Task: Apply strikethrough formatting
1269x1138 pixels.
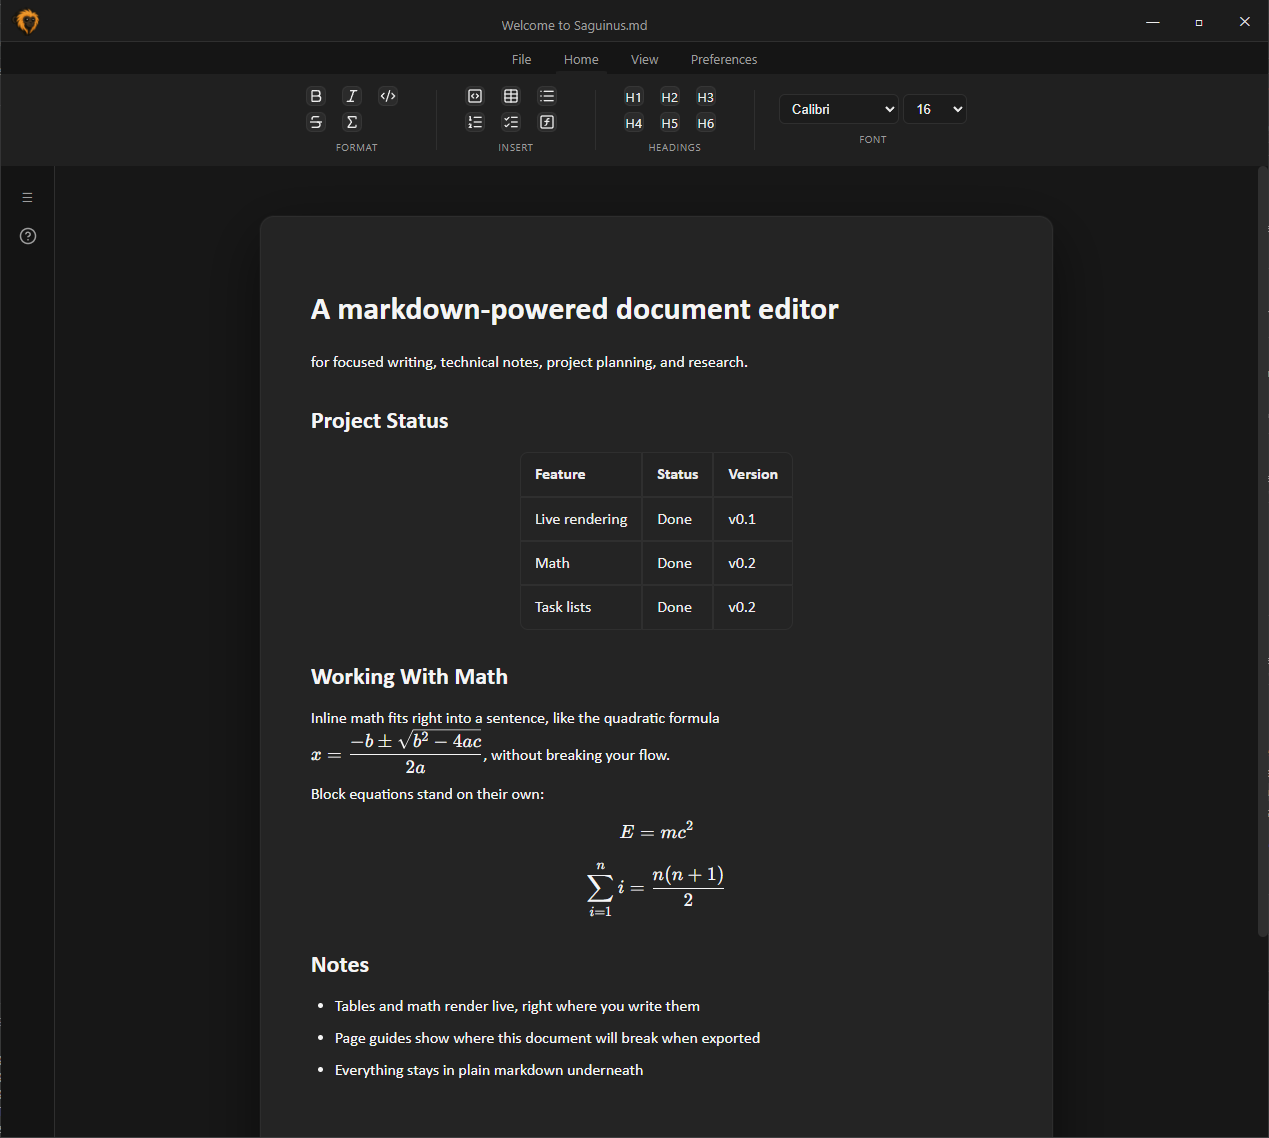Action: [316, 122]
